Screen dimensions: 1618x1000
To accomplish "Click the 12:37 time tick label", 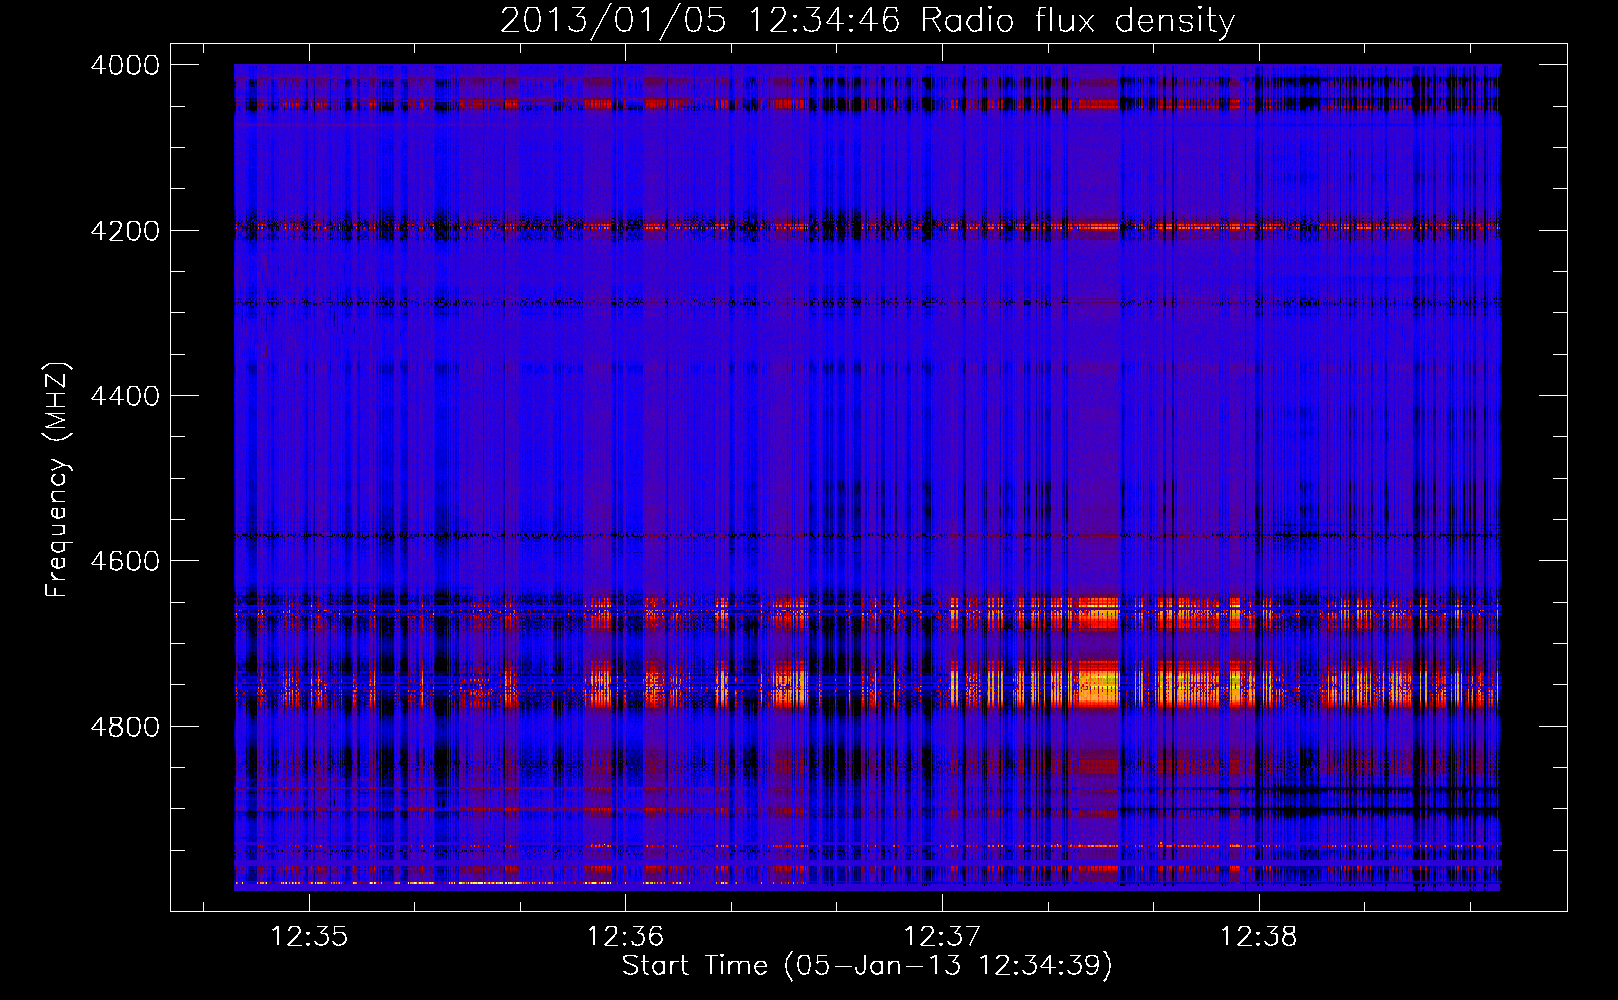I will pos(942,937).
